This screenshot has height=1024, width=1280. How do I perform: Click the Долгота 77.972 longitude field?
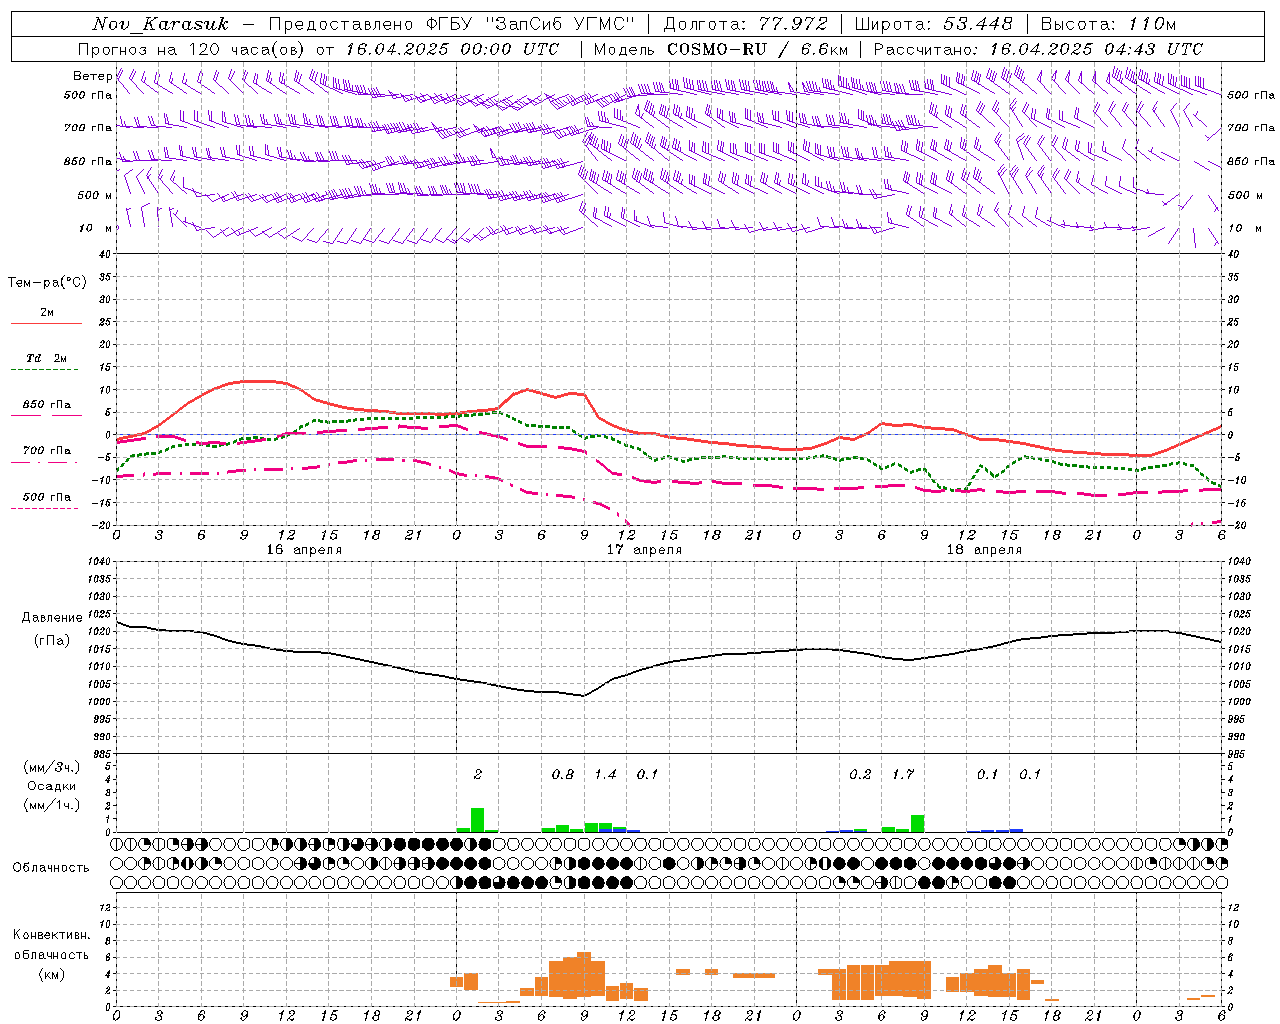tap(745, 24)
